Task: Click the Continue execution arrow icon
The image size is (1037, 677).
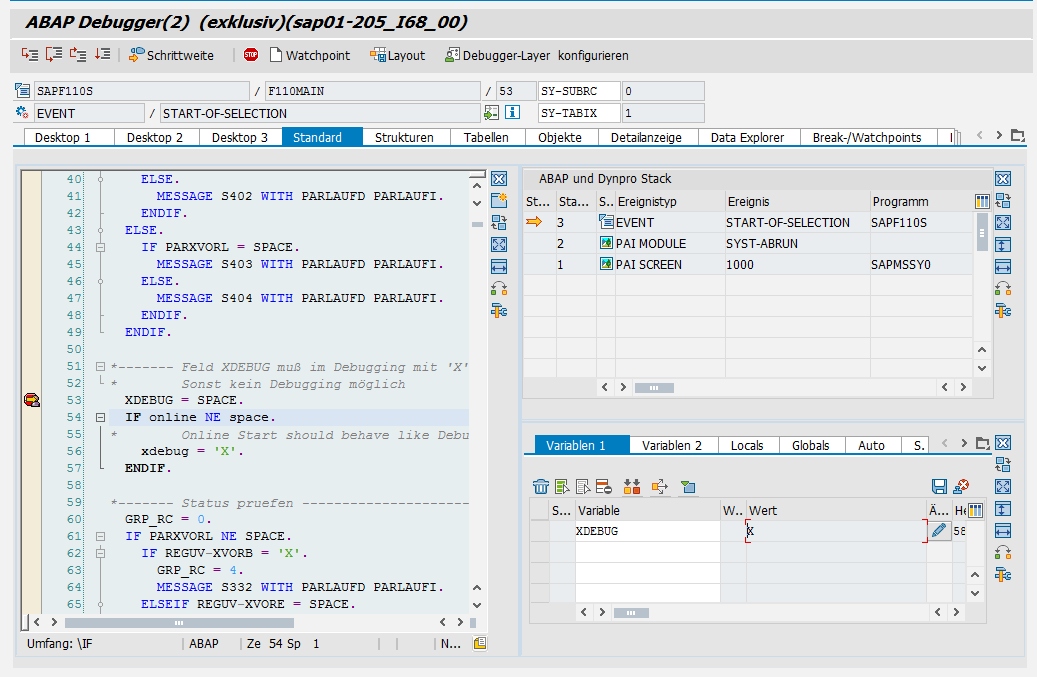Action: click(x=102, y=55)
